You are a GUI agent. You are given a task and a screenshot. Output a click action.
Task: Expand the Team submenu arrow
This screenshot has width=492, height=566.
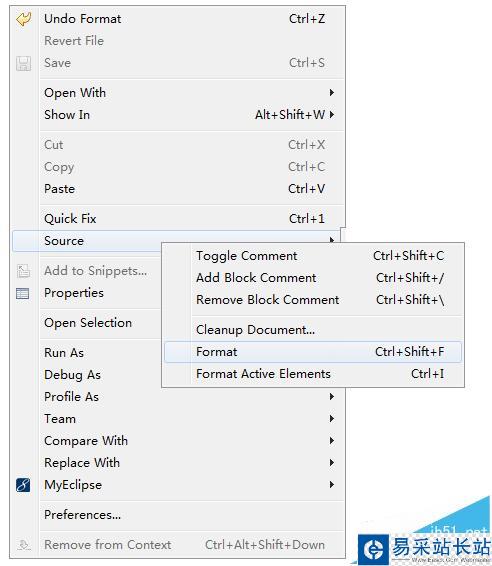coord(332,418)
